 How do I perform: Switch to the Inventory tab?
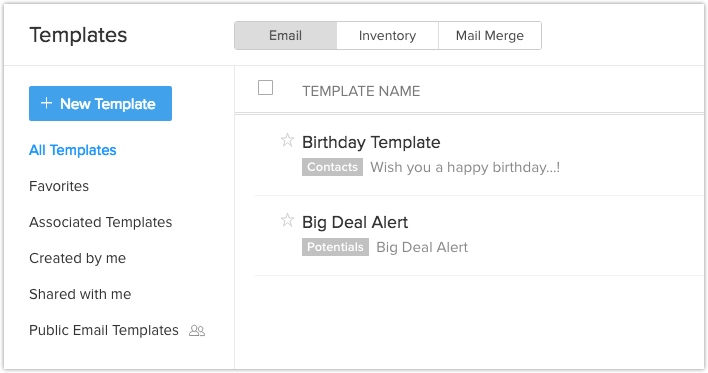[387, 36]
